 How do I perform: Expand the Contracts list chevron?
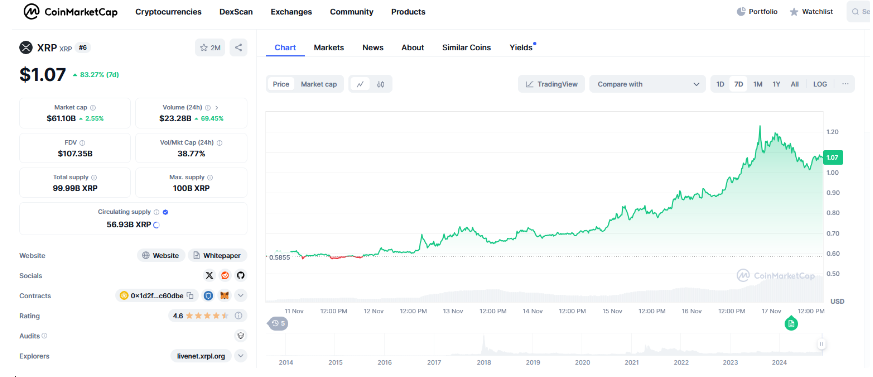pyautogui.click(x=241, y=296)
